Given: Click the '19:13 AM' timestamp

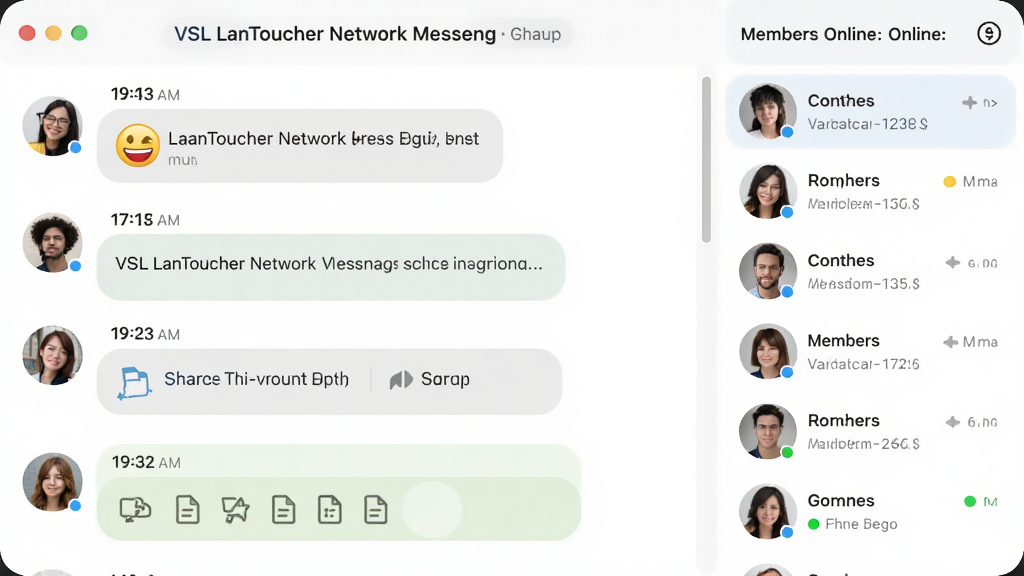Looking at the screenshot, I should [145, 95].
